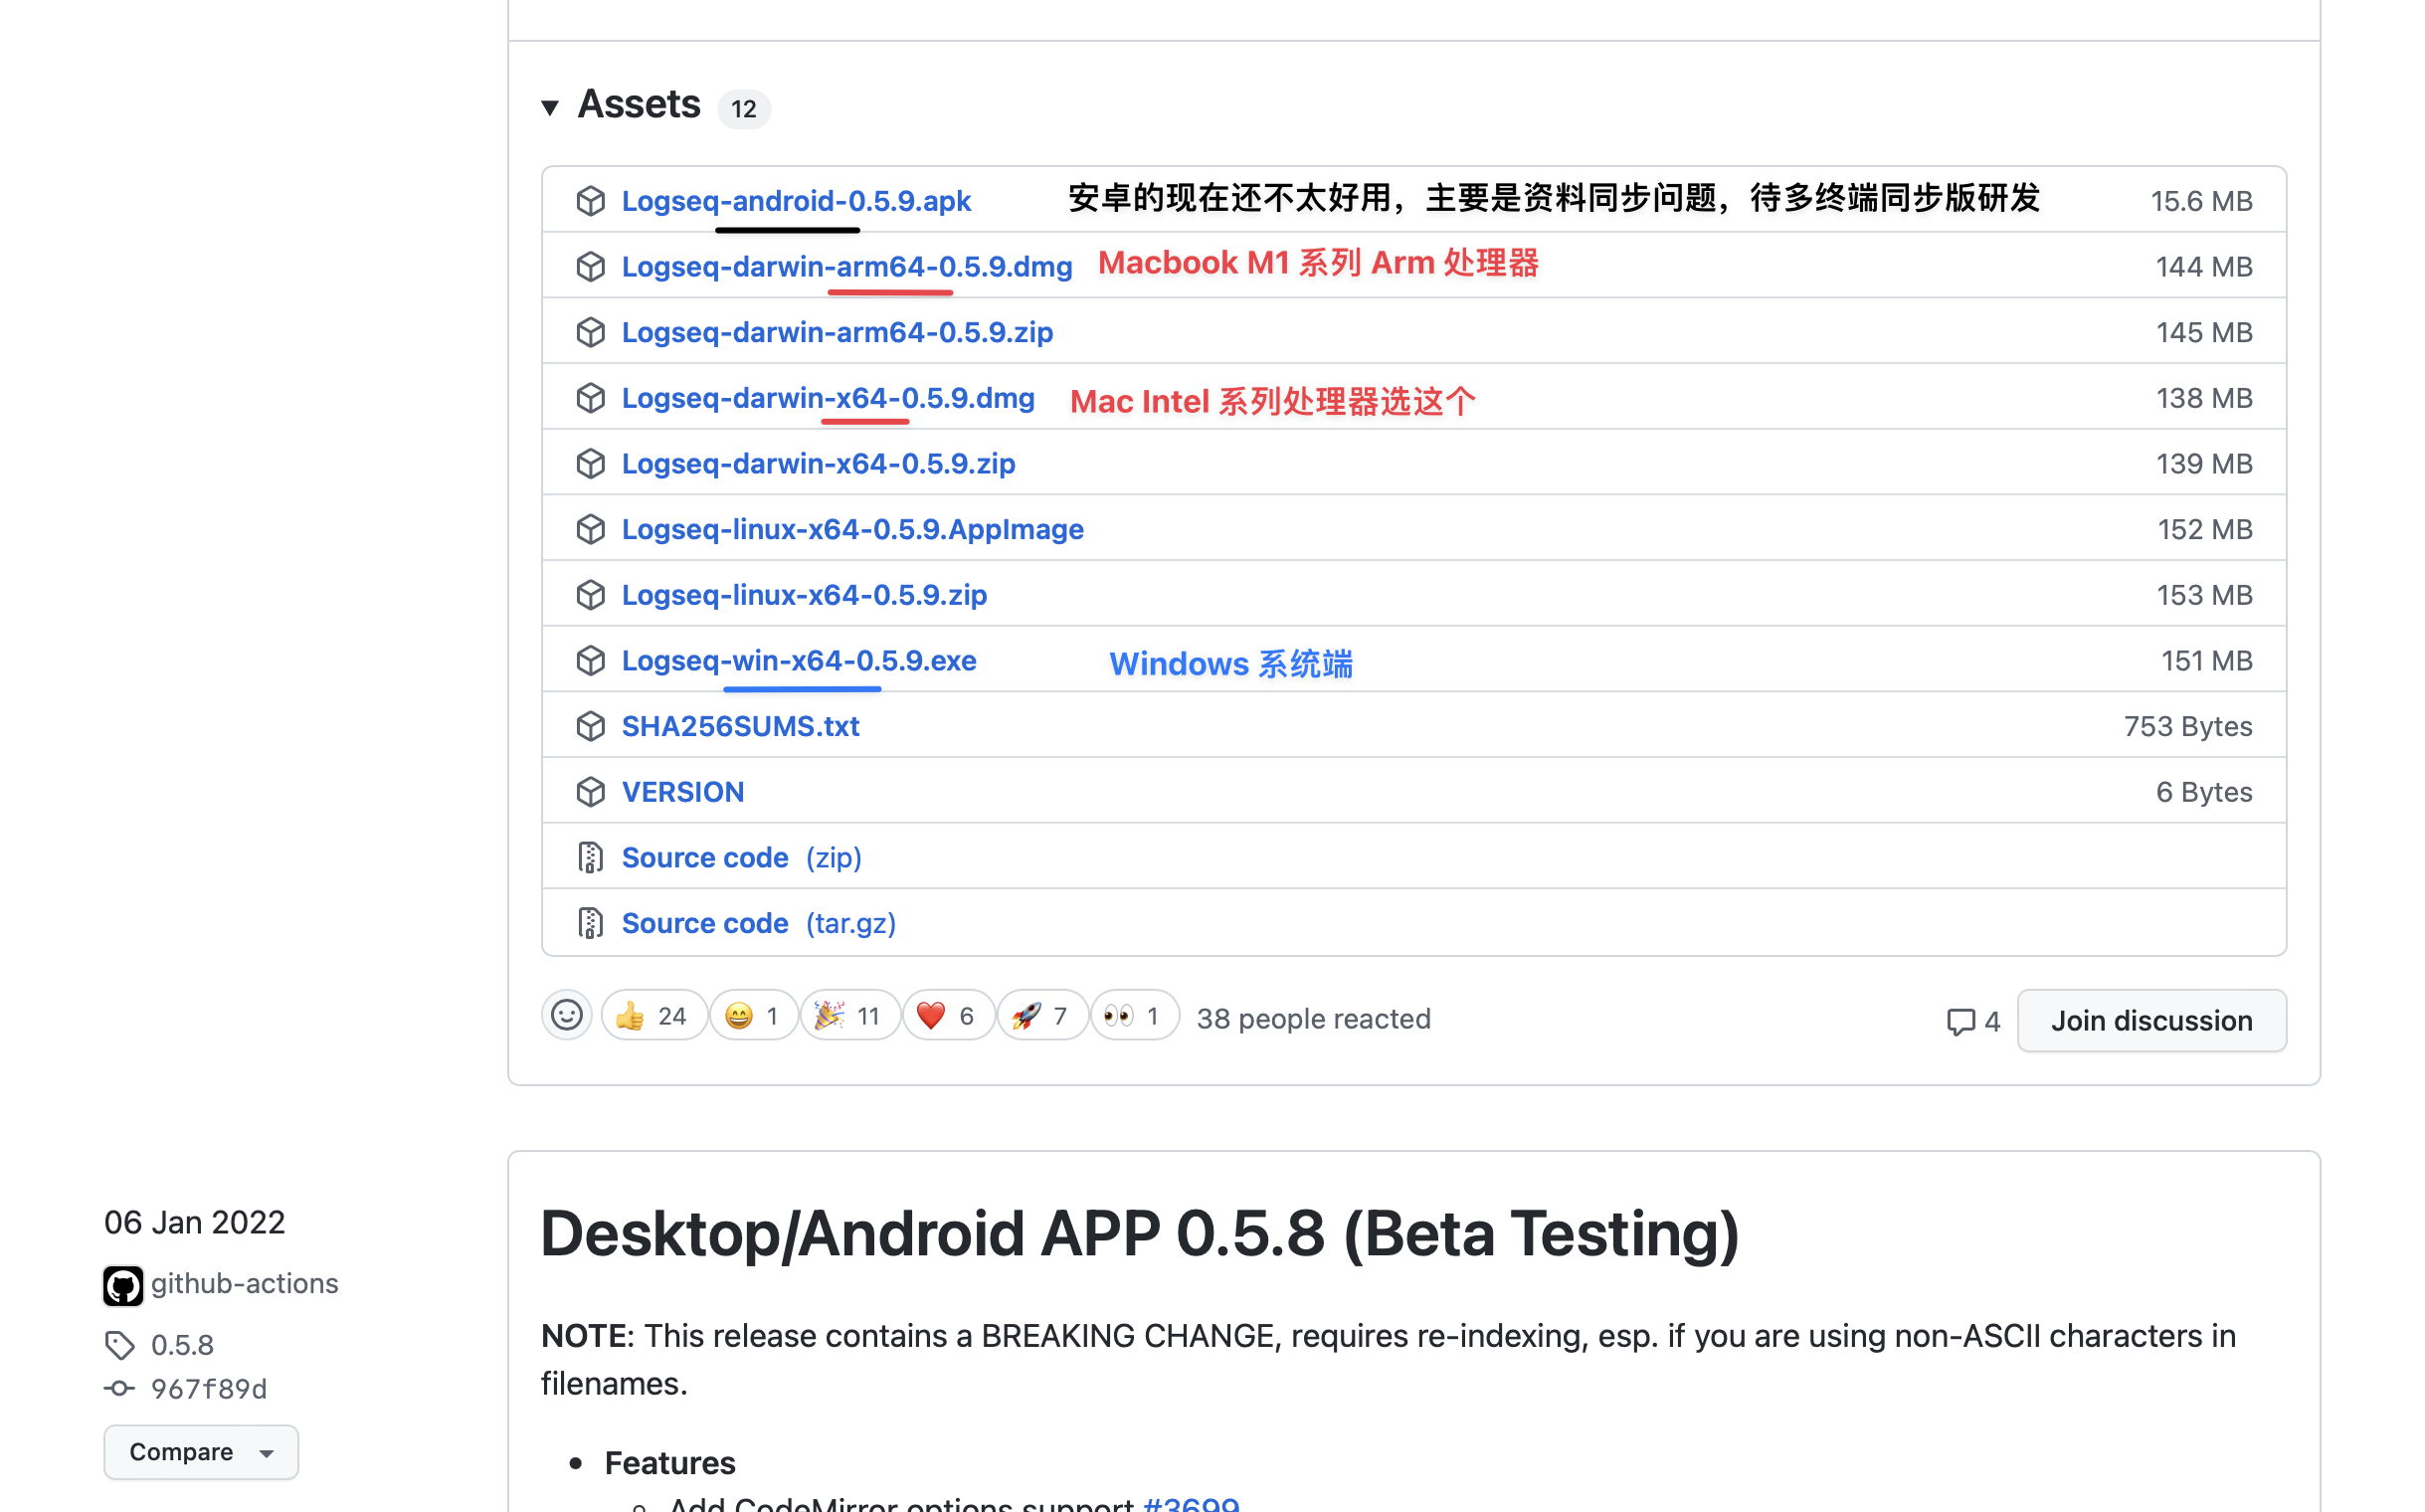
Task: Toggle the eyes reaction
Action: [1134, 1016]
